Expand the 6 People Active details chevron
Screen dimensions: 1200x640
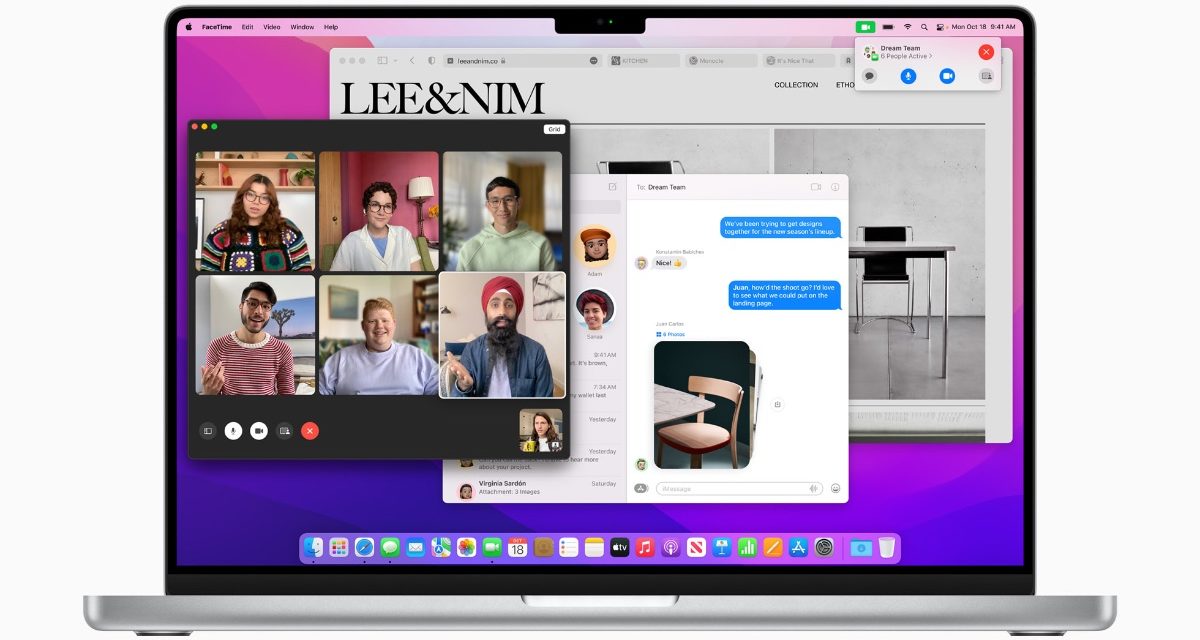[x=931, y=56]
